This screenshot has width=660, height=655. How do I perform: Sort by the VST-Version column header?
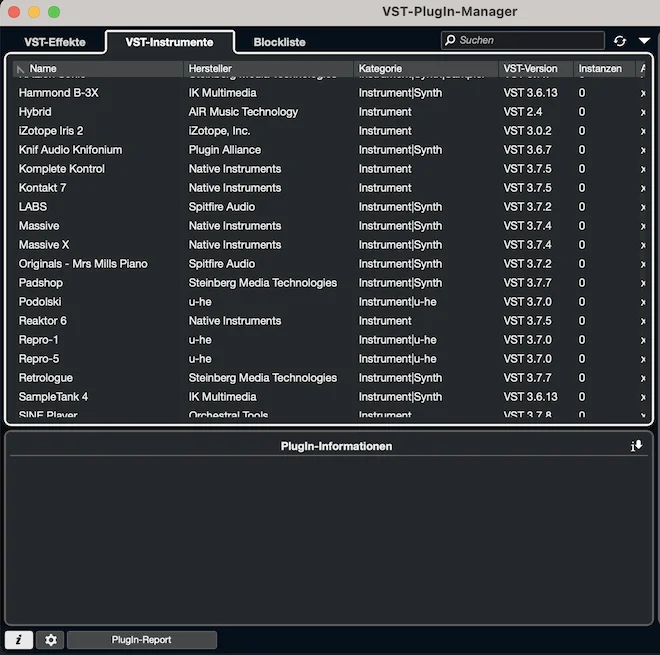536,69
